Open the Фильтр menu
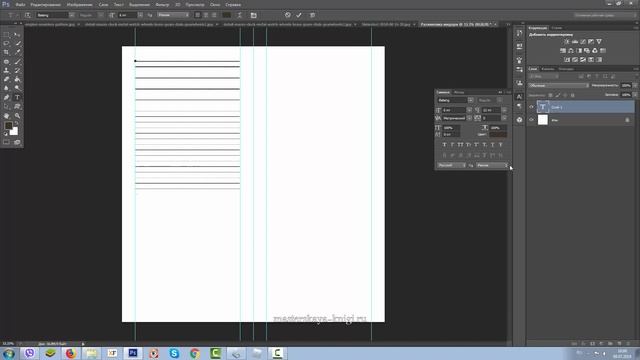The height and width of the screenshot is (360, 640). 162,5
